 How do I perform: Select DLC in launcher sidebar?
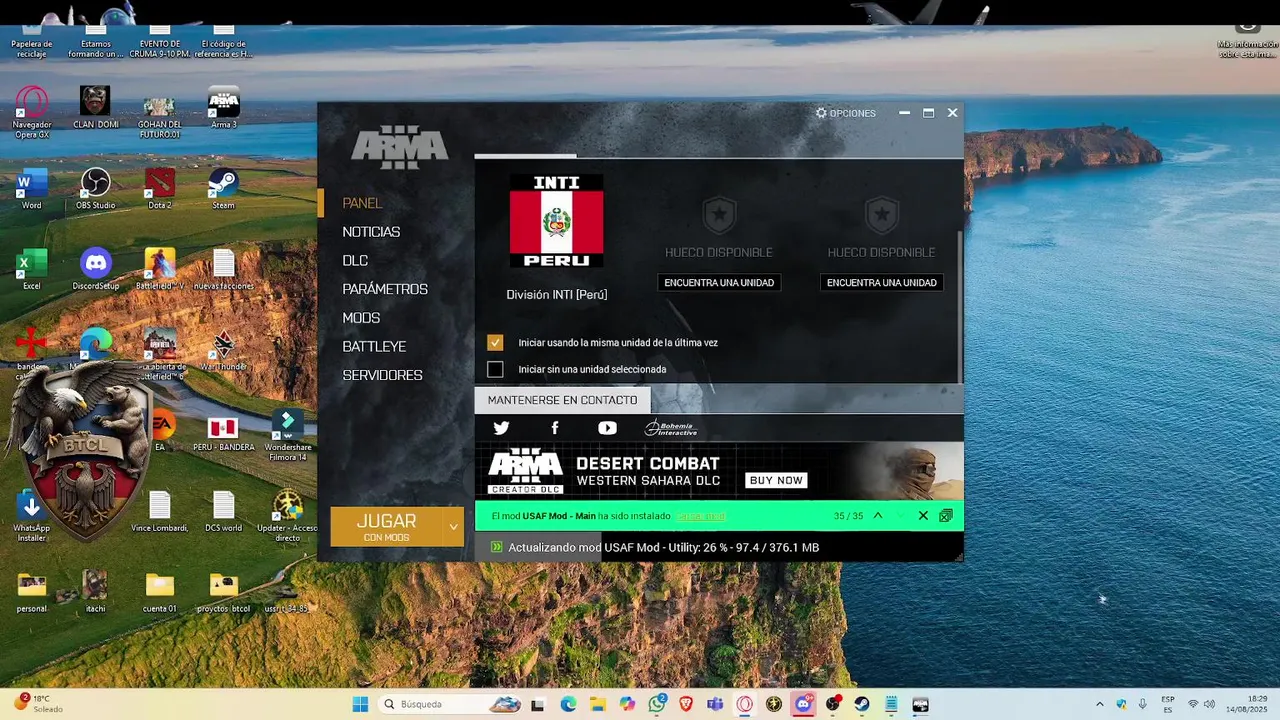pos(355,260)
